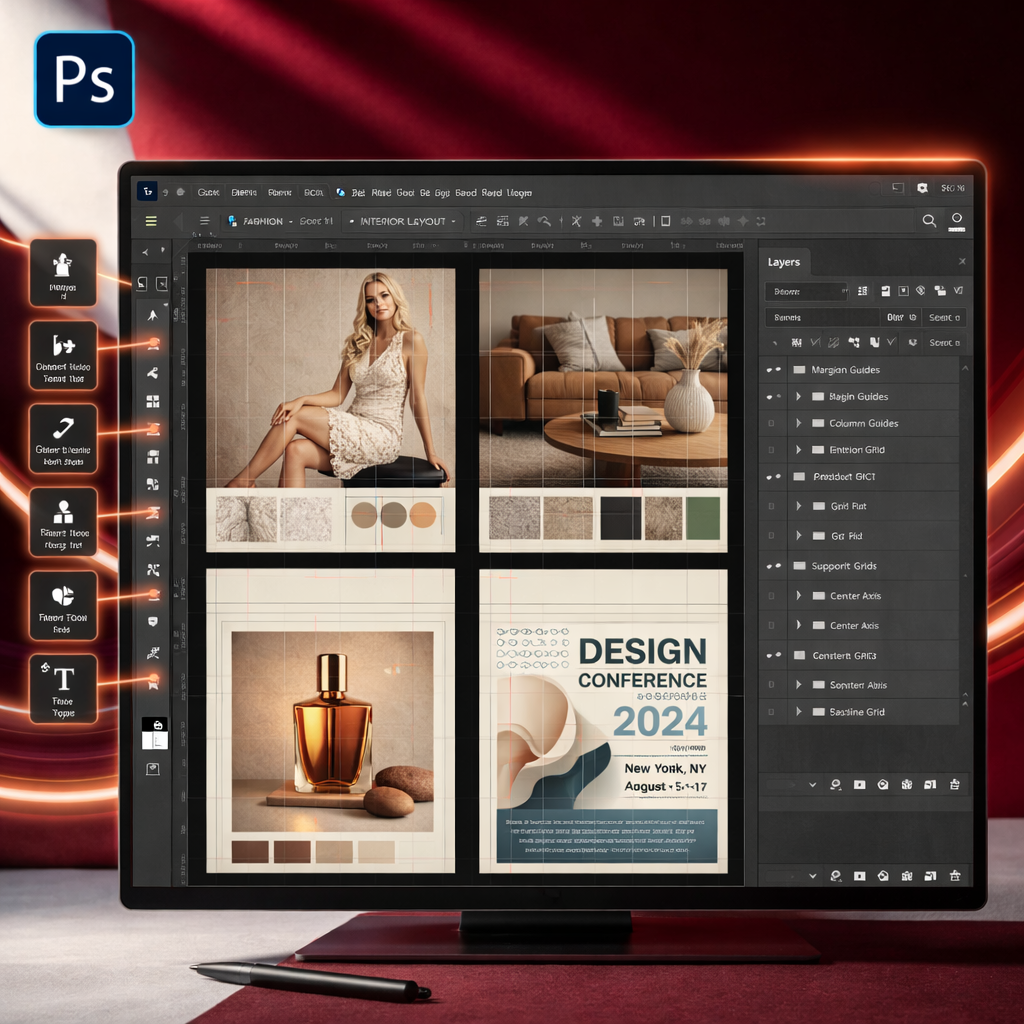The image size is (1024, 1024).
Task: Open the INTERIOR LAYOUT dropdown
Action: click(x=406, y=221)
